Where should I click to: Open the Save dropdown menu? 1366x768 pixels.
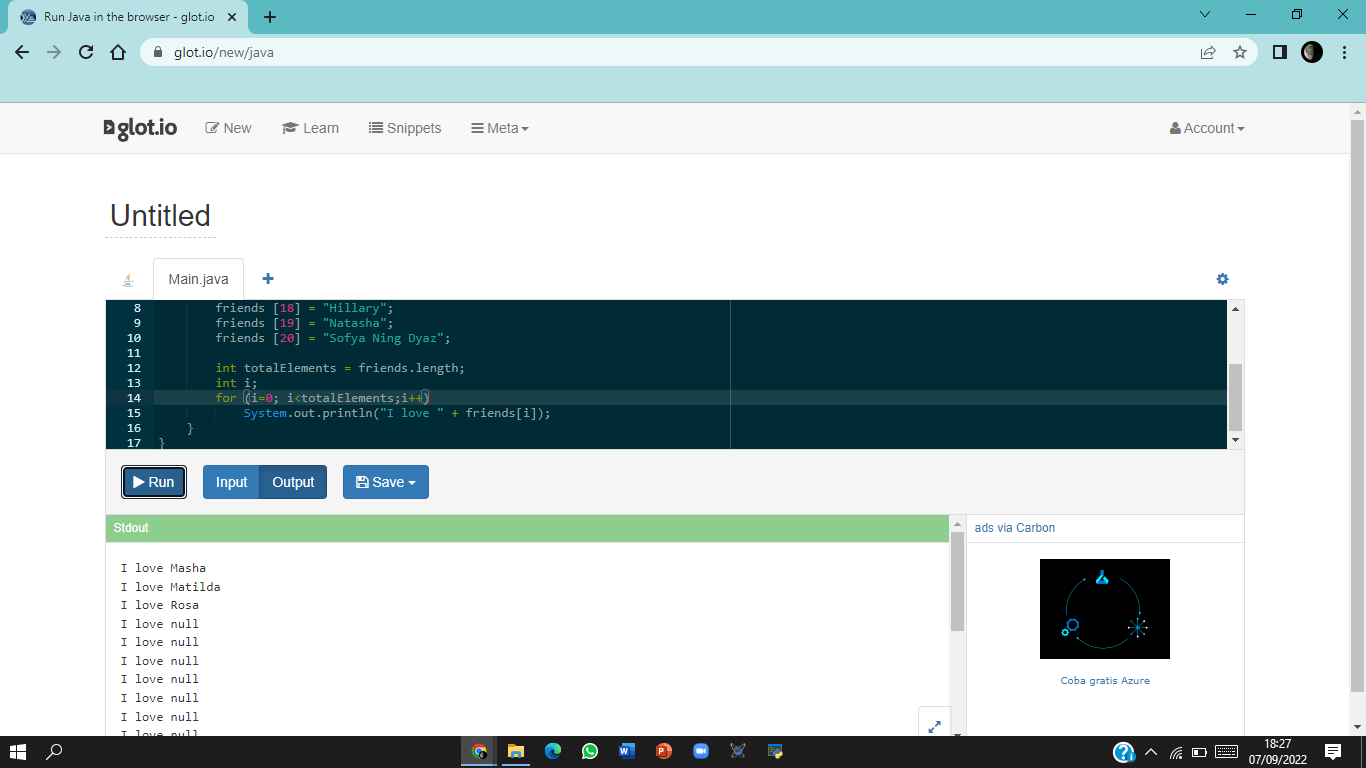(x=386, y=482)
